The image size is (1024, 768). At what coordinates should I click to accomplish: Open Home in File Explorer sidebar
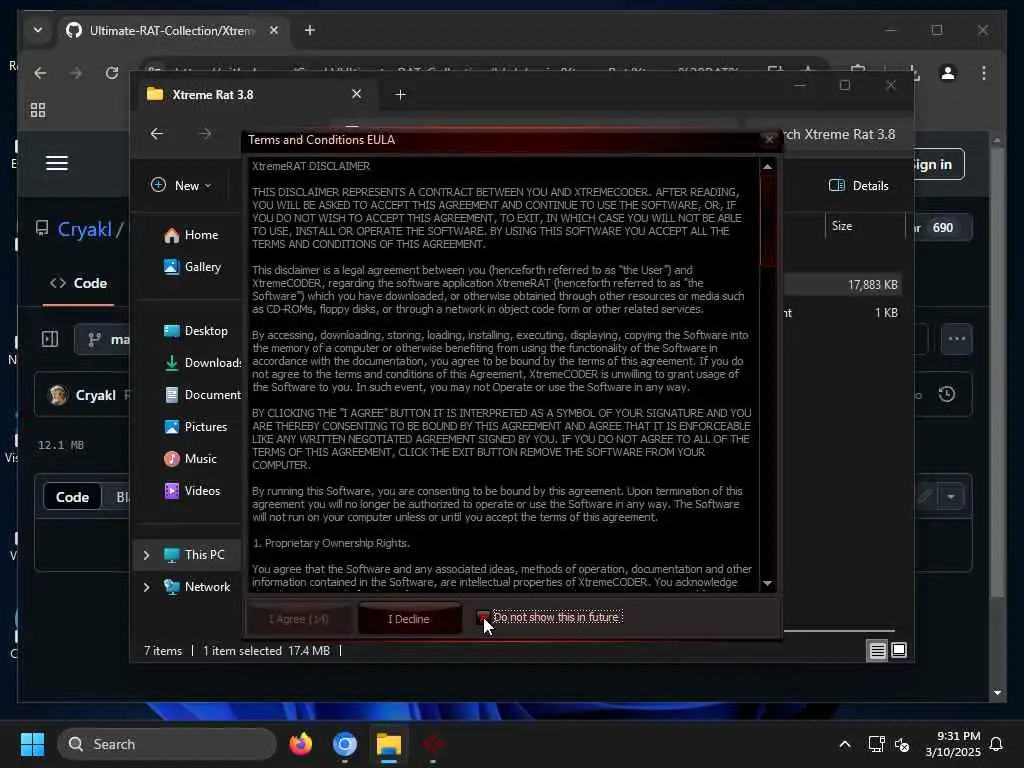coord(191,235)
